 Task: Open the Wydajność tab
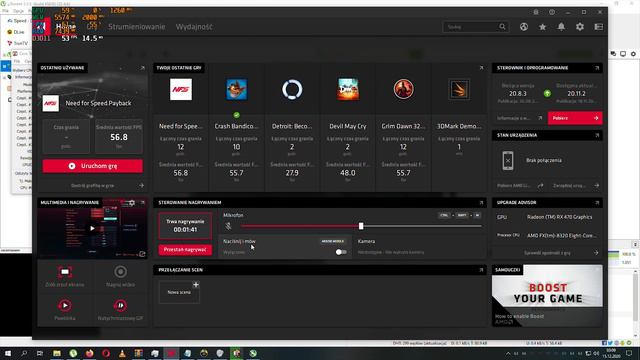pos(194,27)
